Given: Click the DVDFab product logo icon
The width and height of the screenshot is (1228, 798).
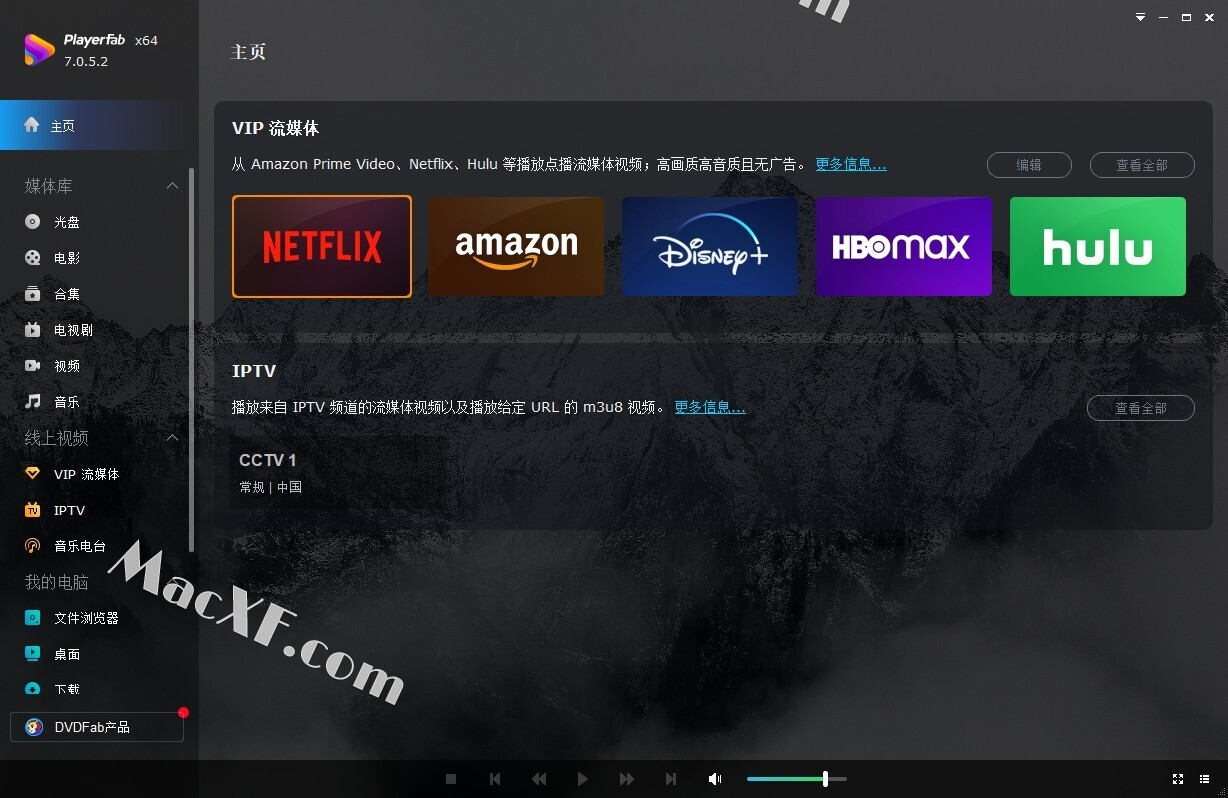Looking at the screenshot, I should point(34,727).
